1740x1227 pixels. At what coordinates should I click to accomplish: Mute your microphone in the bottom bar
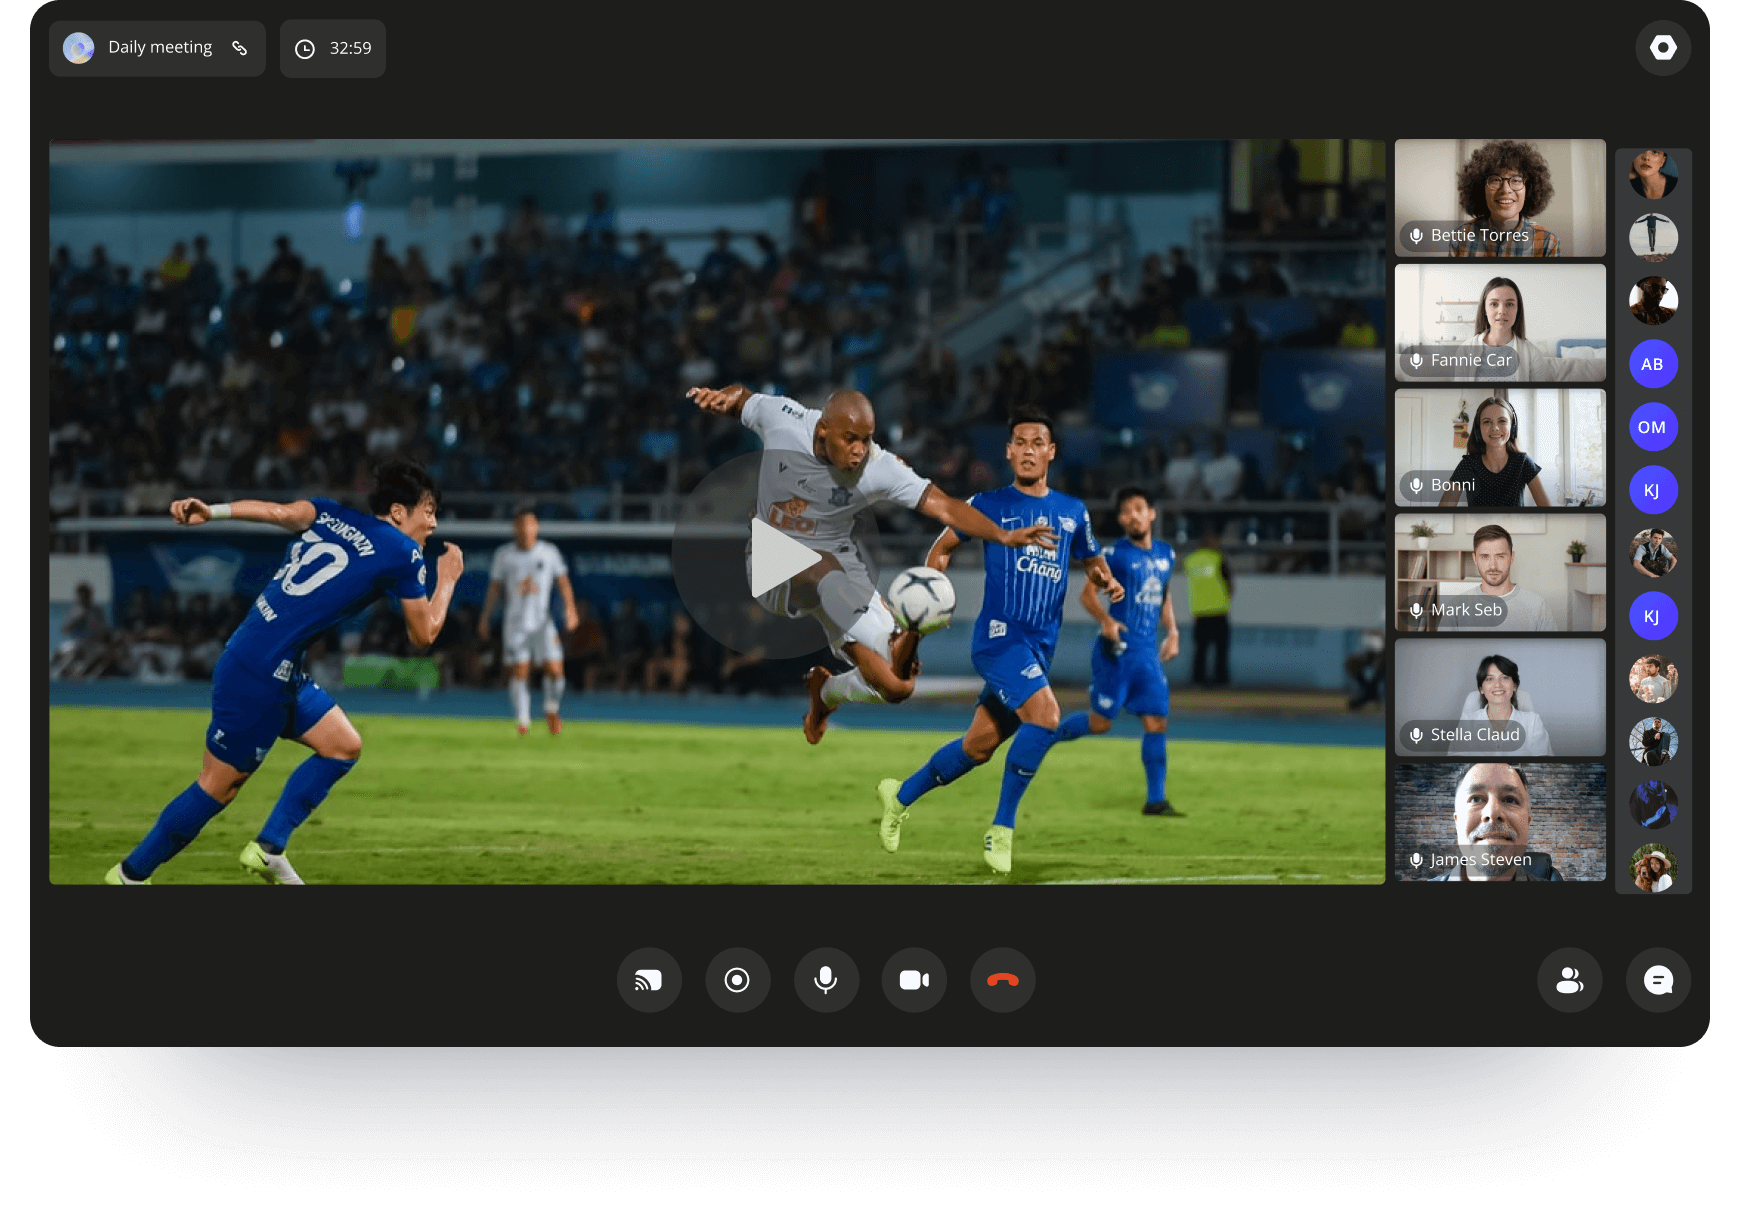[x=826, y=980]
